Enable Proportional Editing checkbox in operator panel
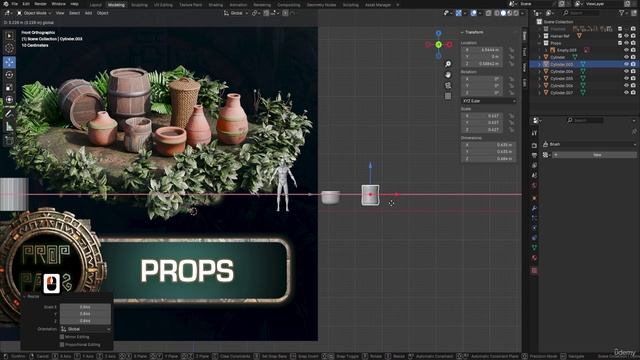Viewport: 640px width, 360px height. point(62,344)
